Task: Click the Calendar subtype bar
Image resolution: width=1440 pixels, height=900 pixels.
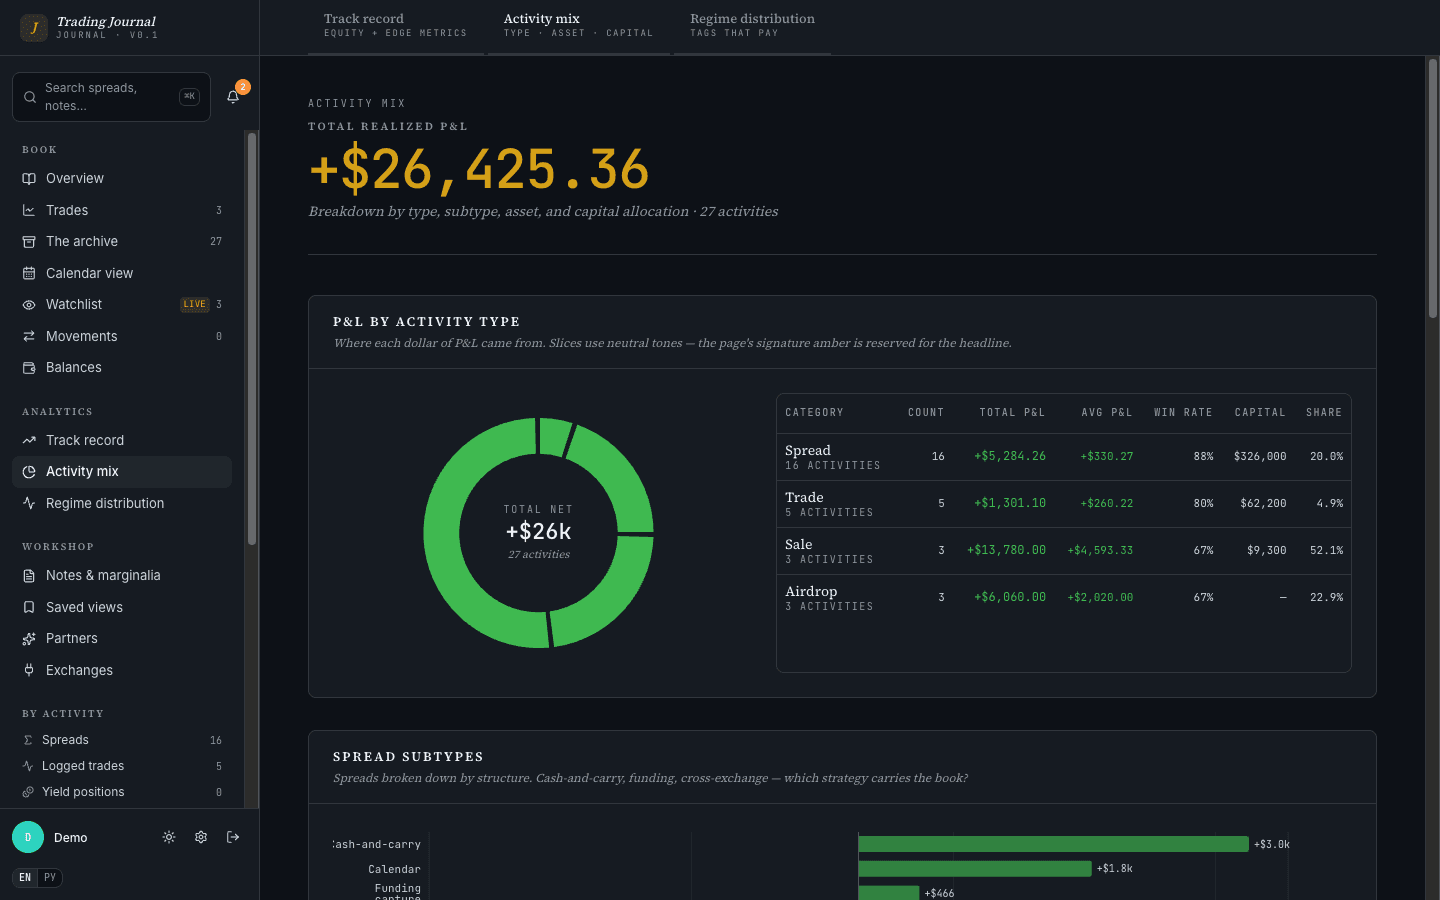Action: [975, 868]
